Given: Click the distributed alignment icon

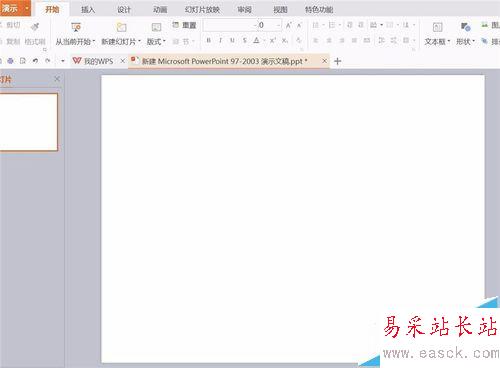Looking at the screenshot, I should 367,40.
